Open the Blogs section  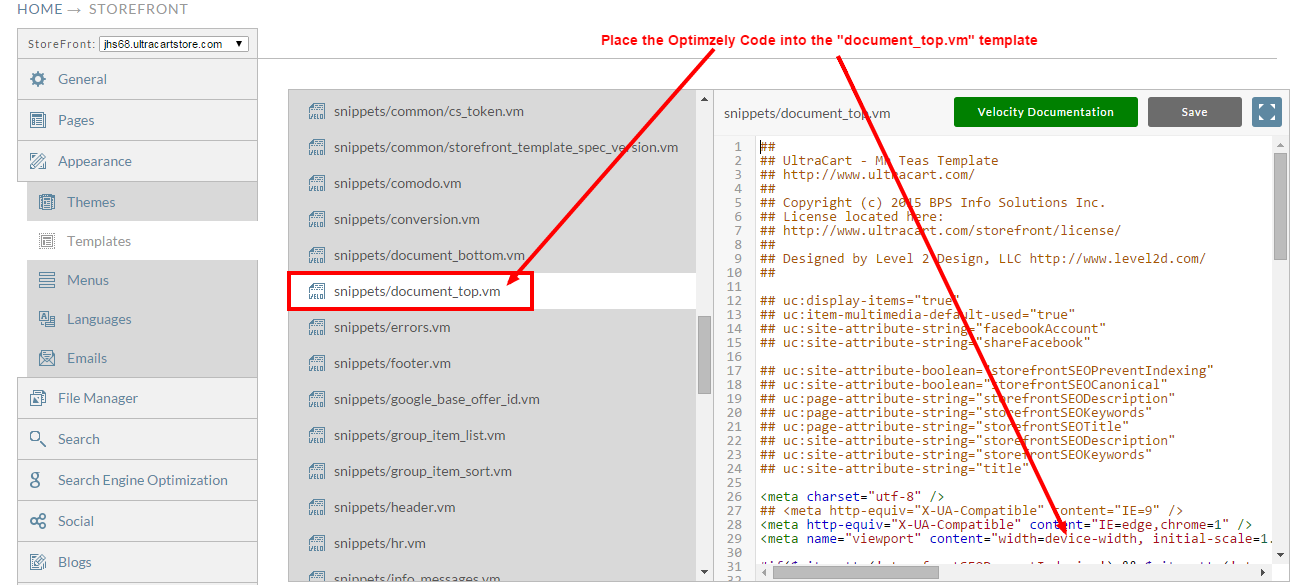137,562
